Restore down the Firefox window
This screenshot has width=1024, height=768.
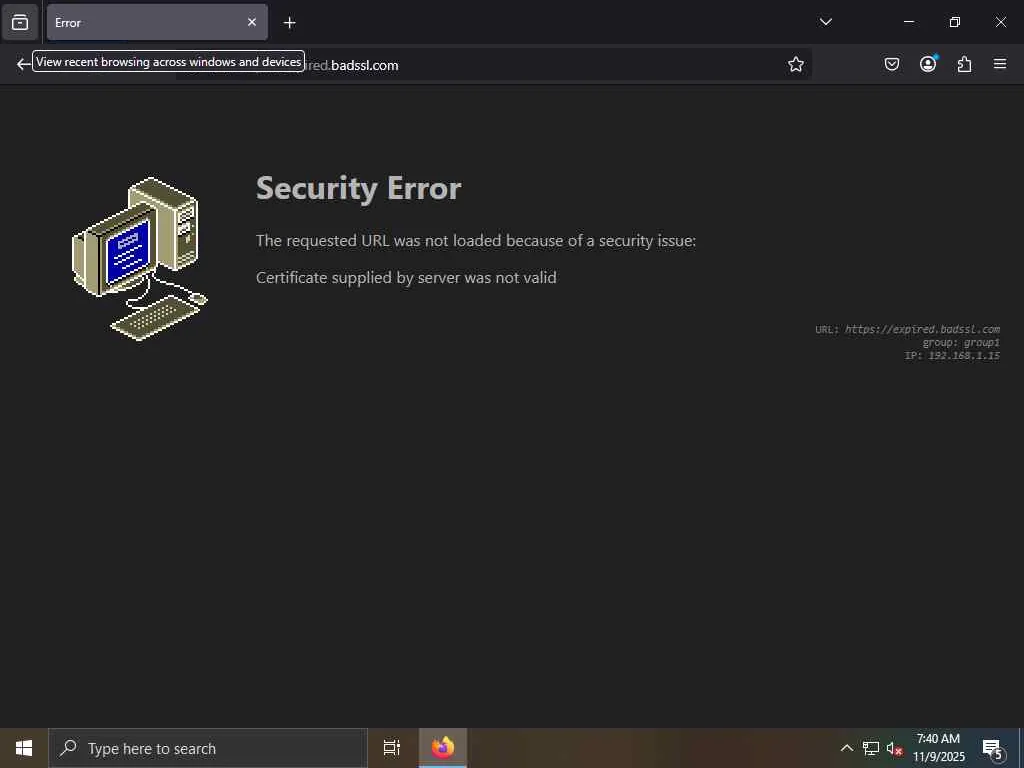click(955, 22)
